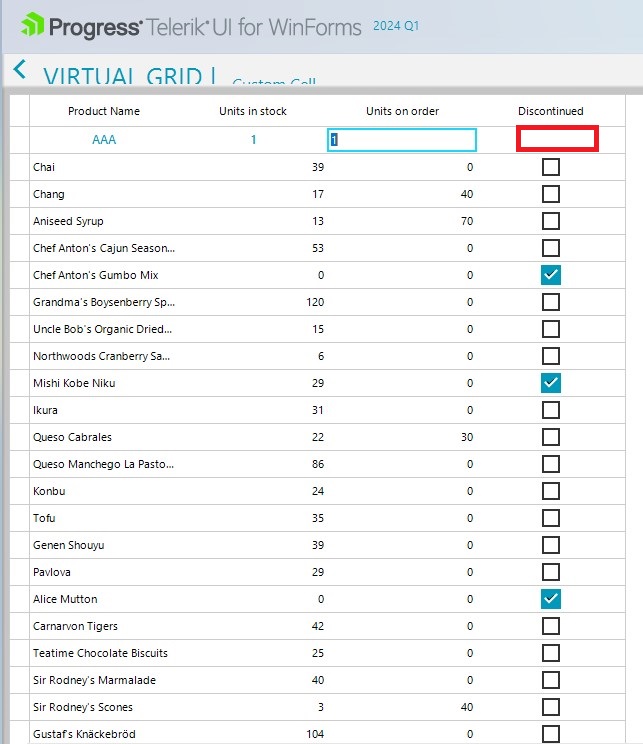This screenshot has width=643, height=744.
Task: Click the Progress logo icon
Action: [x=32, y=25]
